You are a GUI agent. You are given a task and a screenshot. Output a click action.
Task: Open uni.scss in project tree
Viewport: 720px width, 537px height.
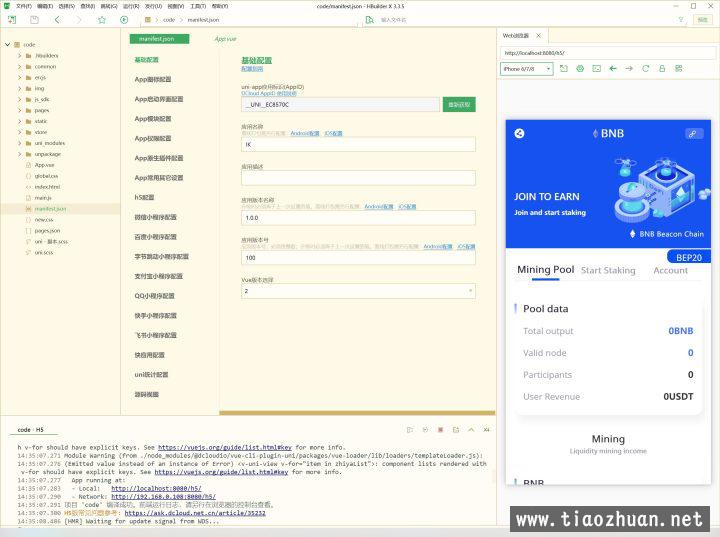tap(44, 253)
